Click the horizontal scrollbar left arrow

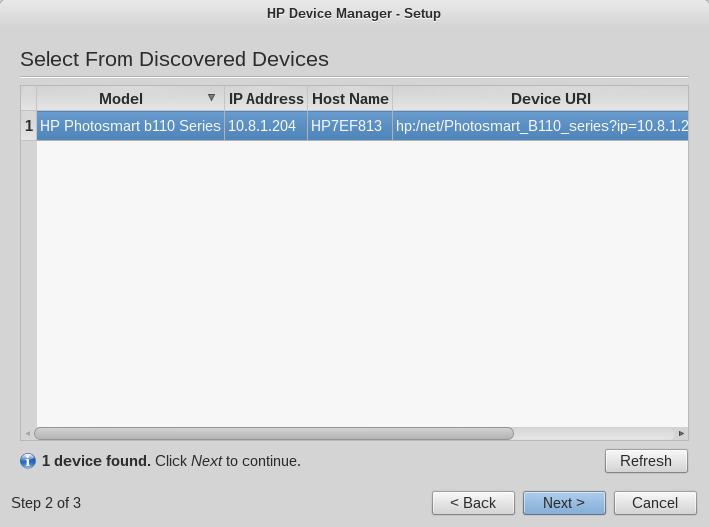pyautogui.click(x=28, y=433)
